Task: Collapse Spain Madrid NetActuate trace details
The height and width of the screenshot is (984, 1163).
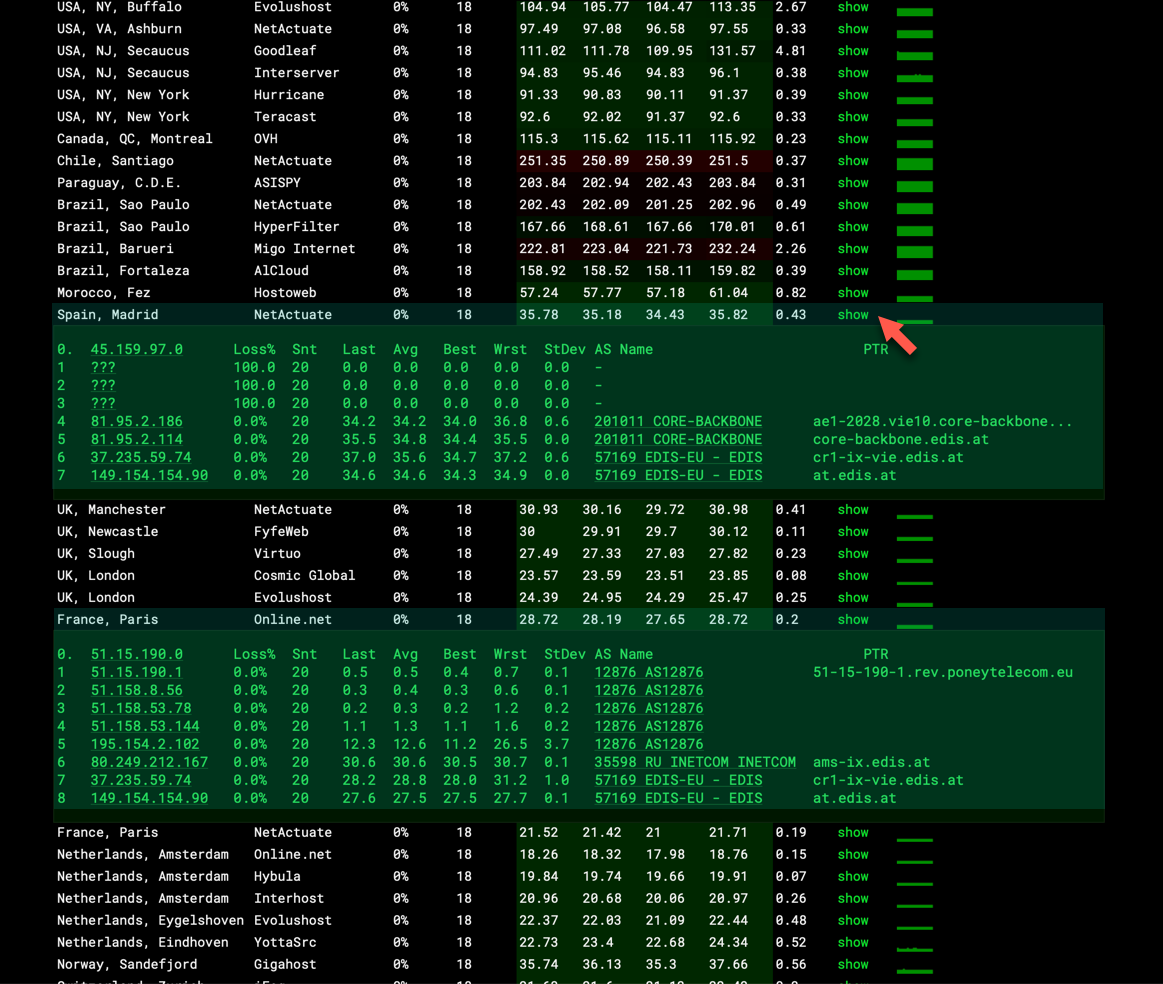Action: coord(852,314)
